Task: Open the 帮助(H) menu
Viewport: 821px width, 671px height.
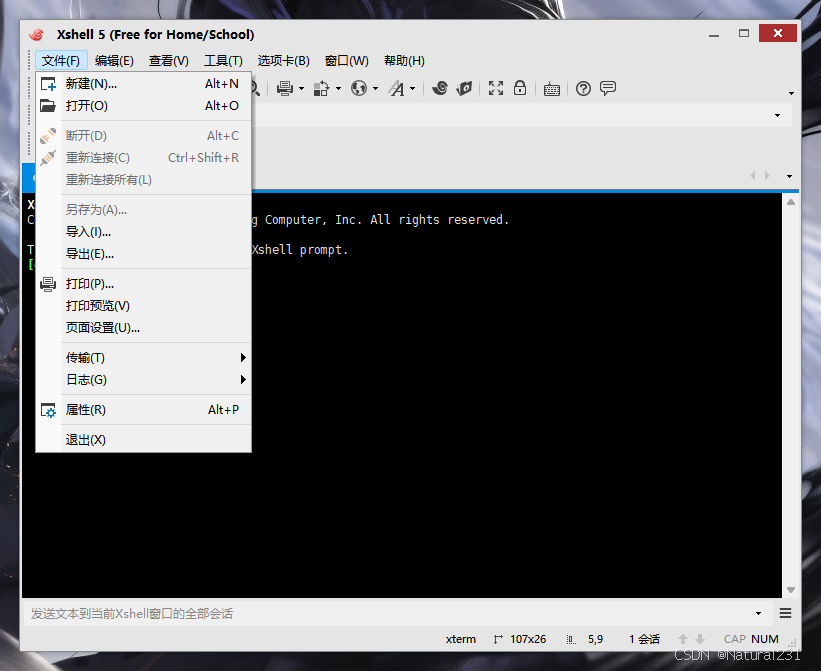Action: pos(404,61)
